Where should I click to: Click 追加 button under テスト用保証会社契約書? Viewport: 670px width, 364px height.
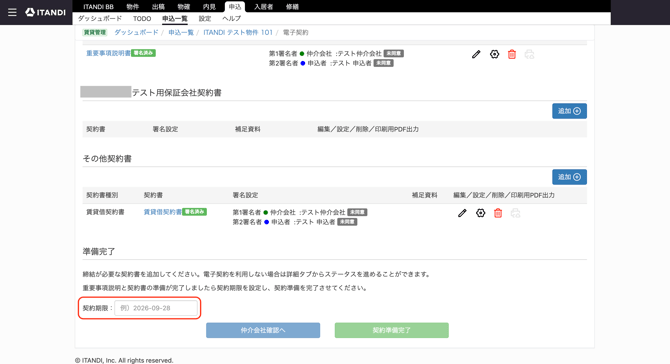[x=569, y=111]
